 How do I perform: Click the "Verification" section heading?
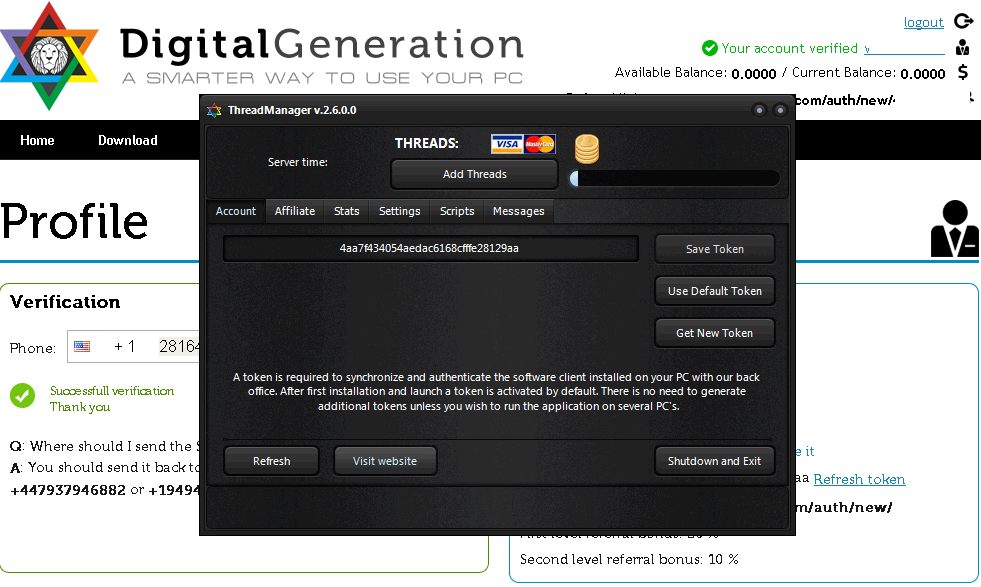pyautogui.click(x=65, y=302)
